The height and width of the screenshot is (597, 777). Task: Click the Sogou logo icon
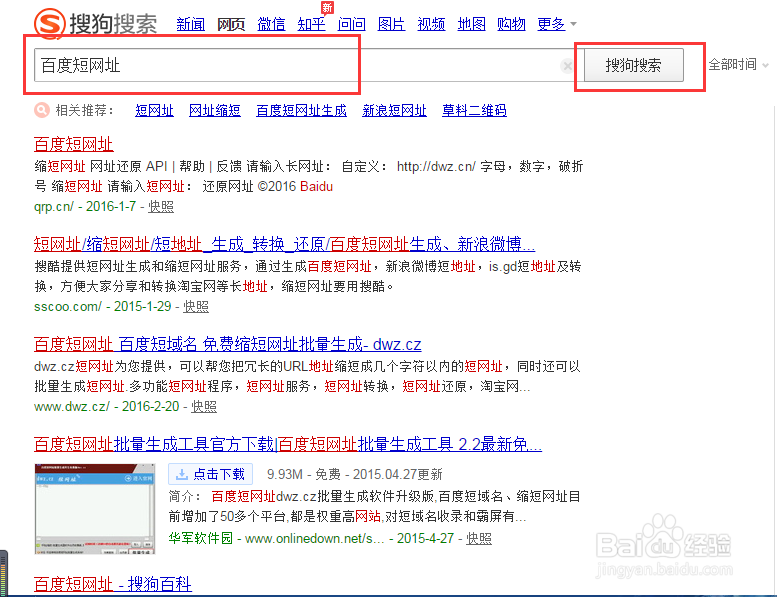[x=50, y=22]
